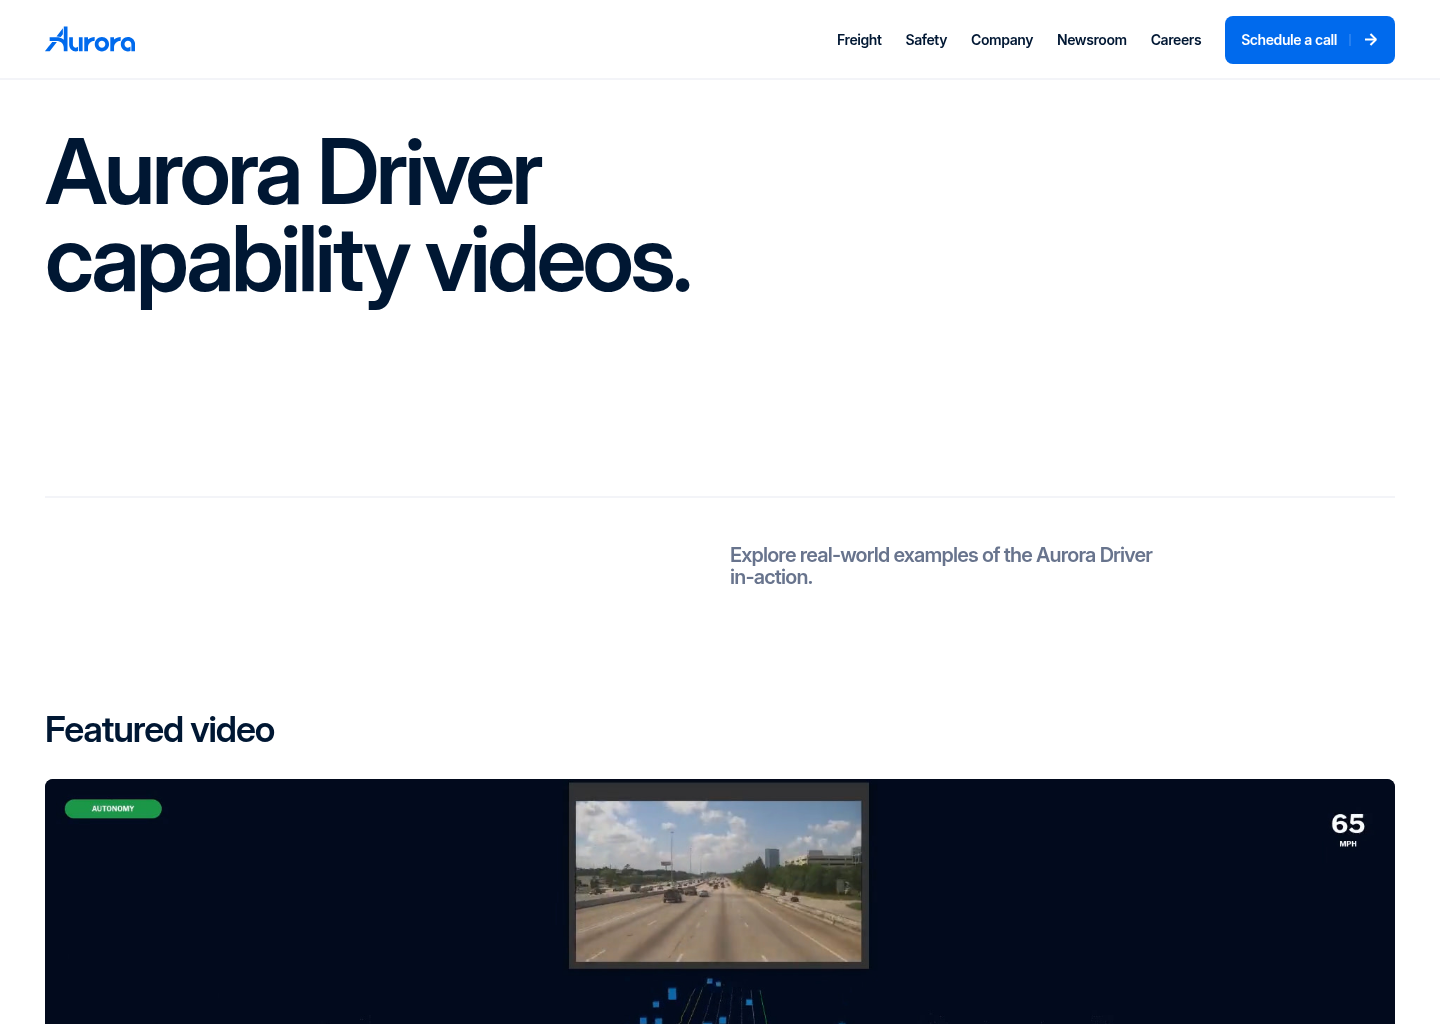The image size is (1440, 1024).
Task: Click the highway camera inset in the video
Action: click(x=719, y=876)
